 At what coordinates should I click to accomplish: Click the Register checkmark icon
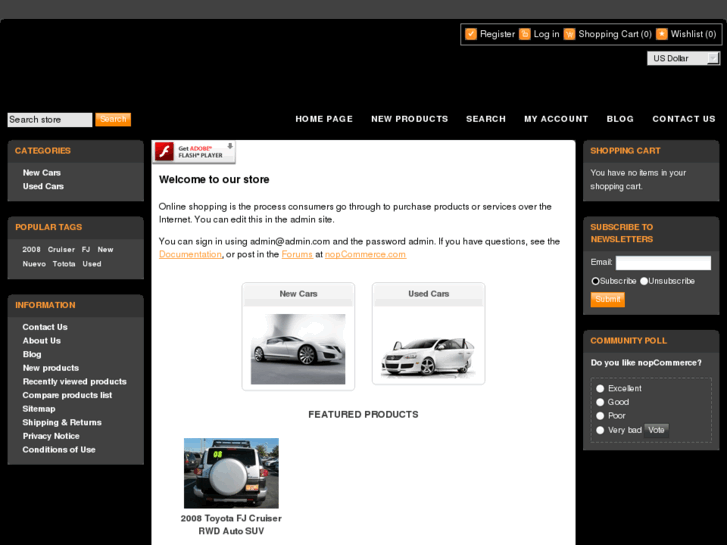(471, 34)
